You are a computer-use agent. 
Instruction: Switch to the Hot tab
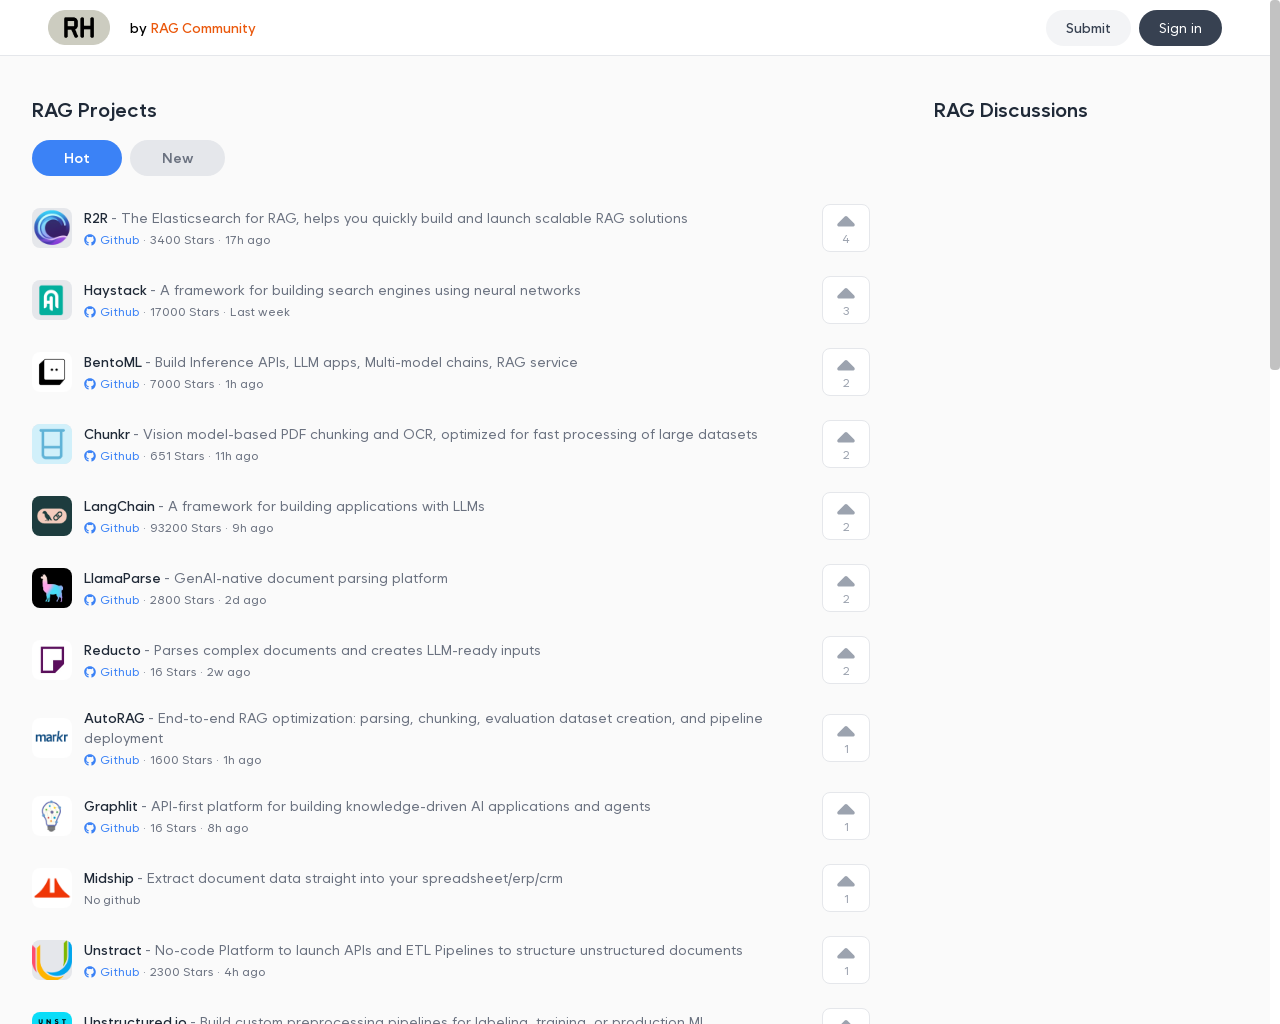pyautogui.click(x=77, y=158)
